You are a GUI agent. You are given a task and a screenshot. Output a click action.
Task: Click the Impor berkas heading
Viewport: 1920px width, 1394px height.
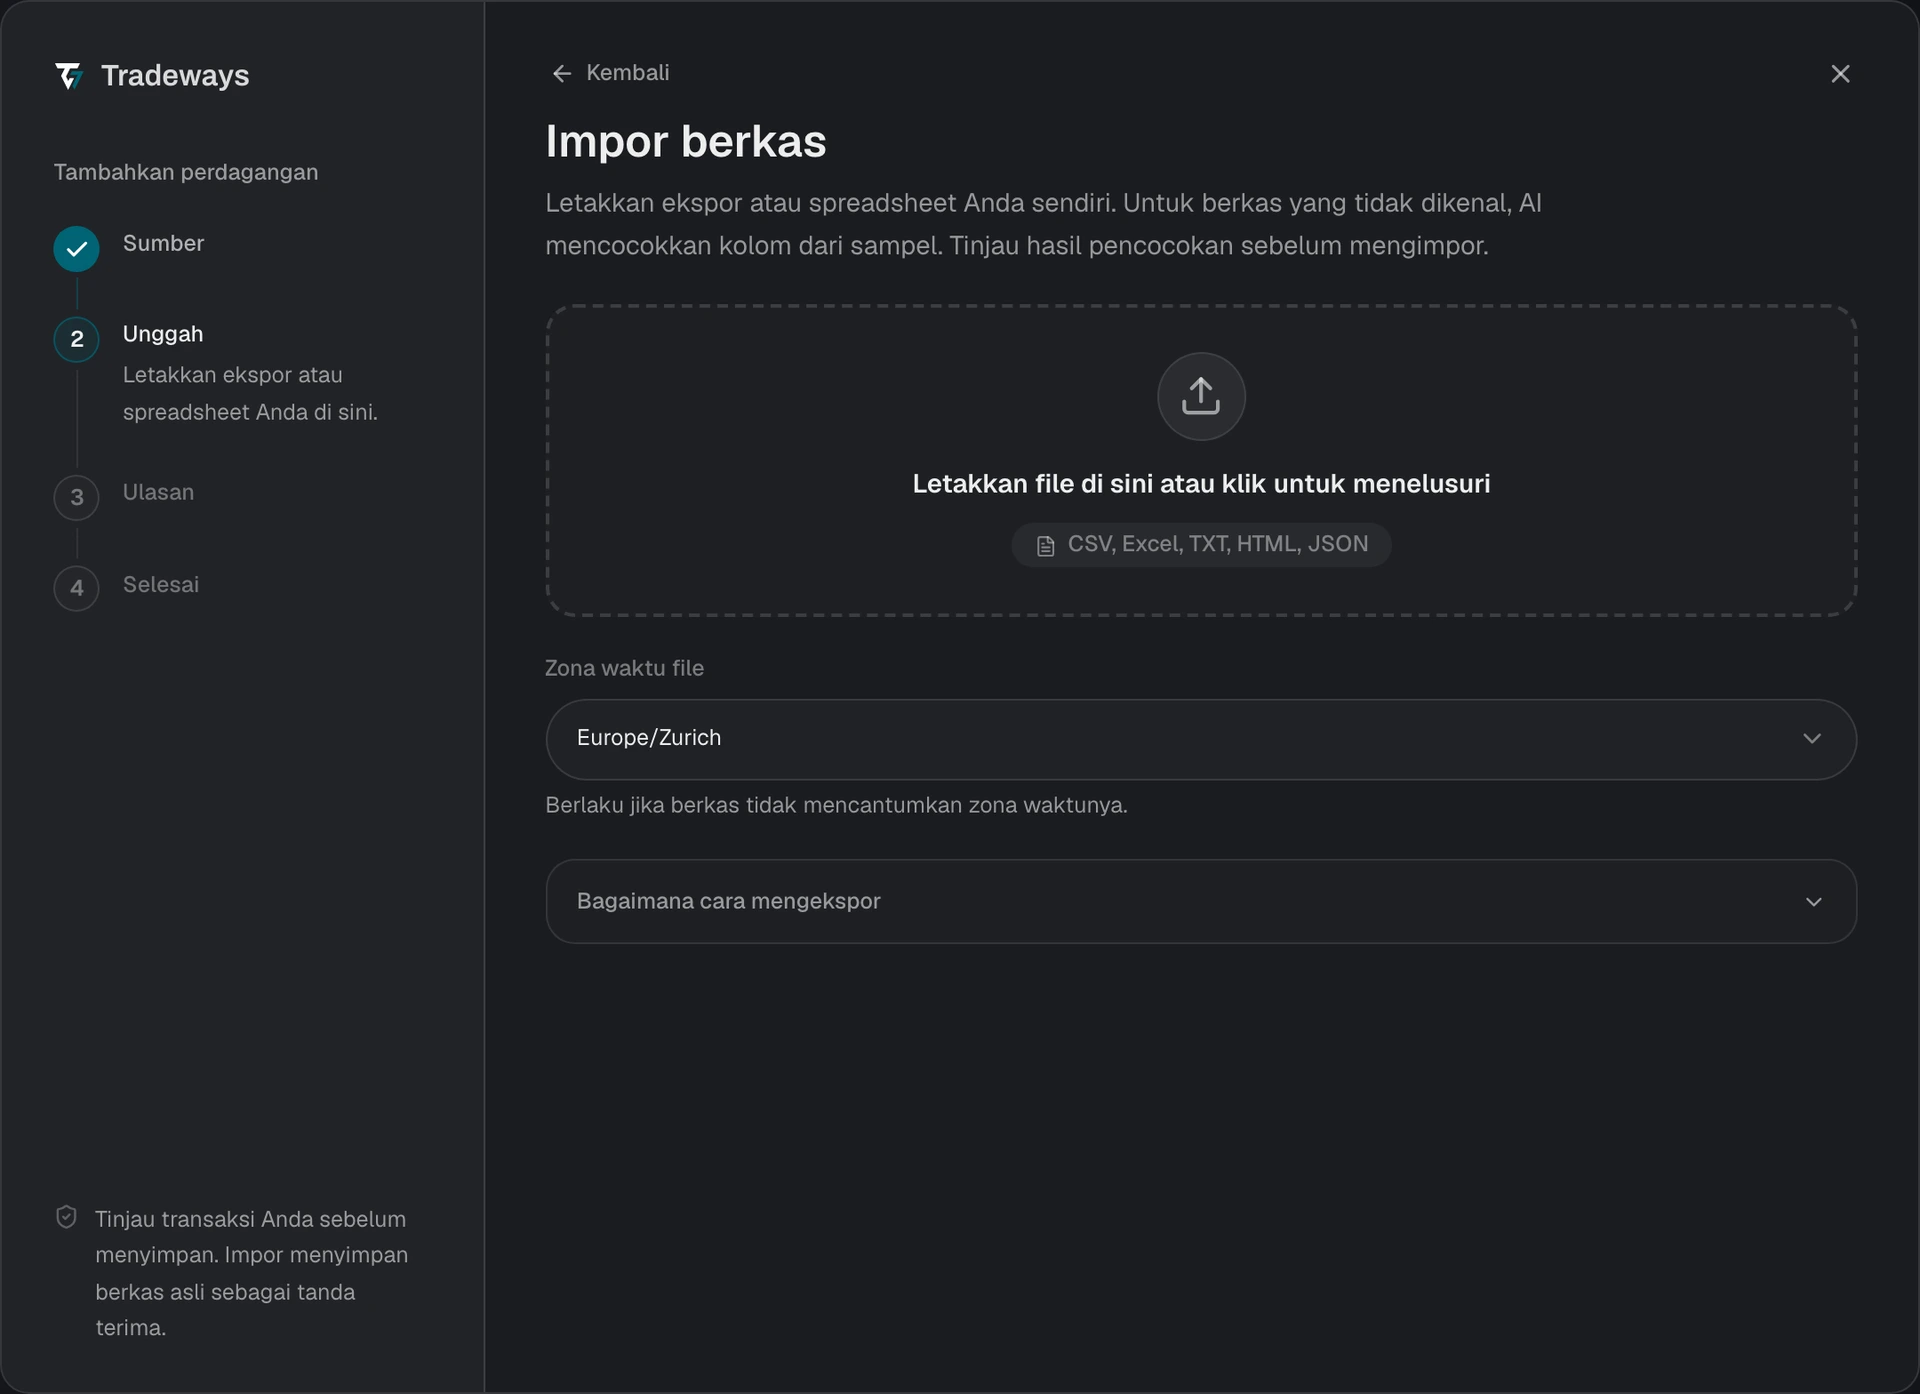(x=685, y=141)
